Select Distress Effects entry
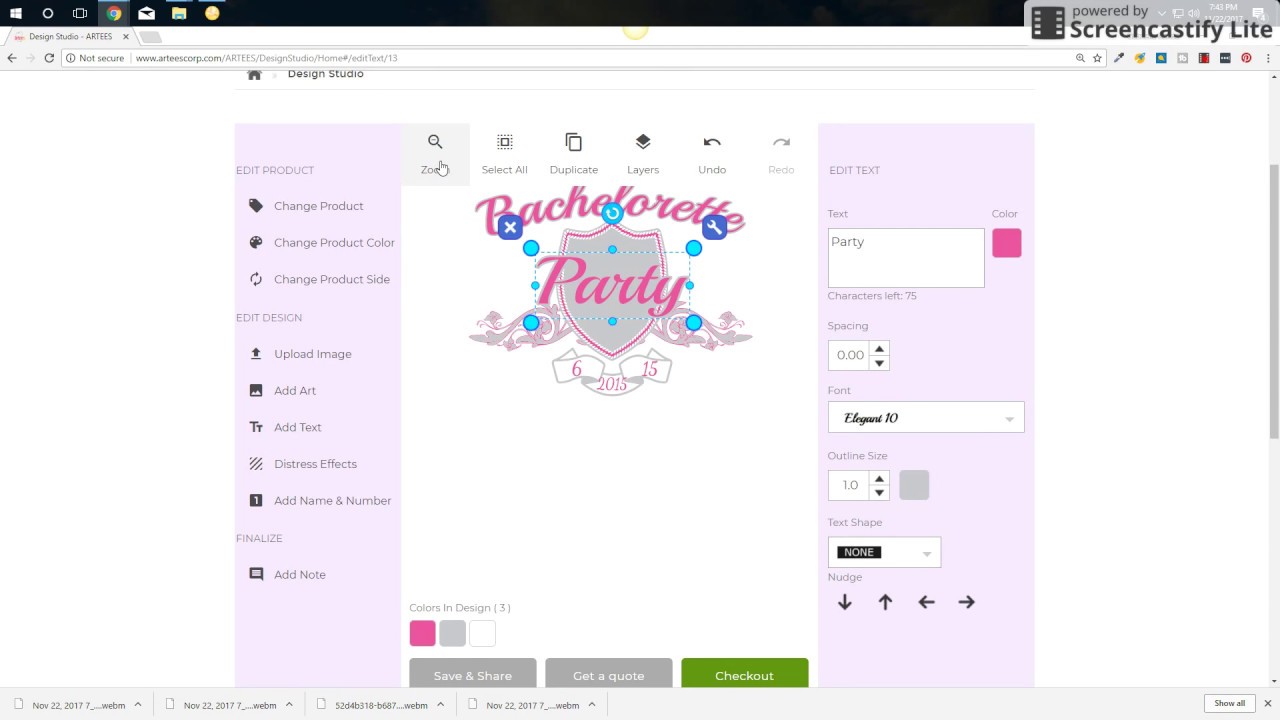Screen dimensions: 1280x720 tap(315, 464)
